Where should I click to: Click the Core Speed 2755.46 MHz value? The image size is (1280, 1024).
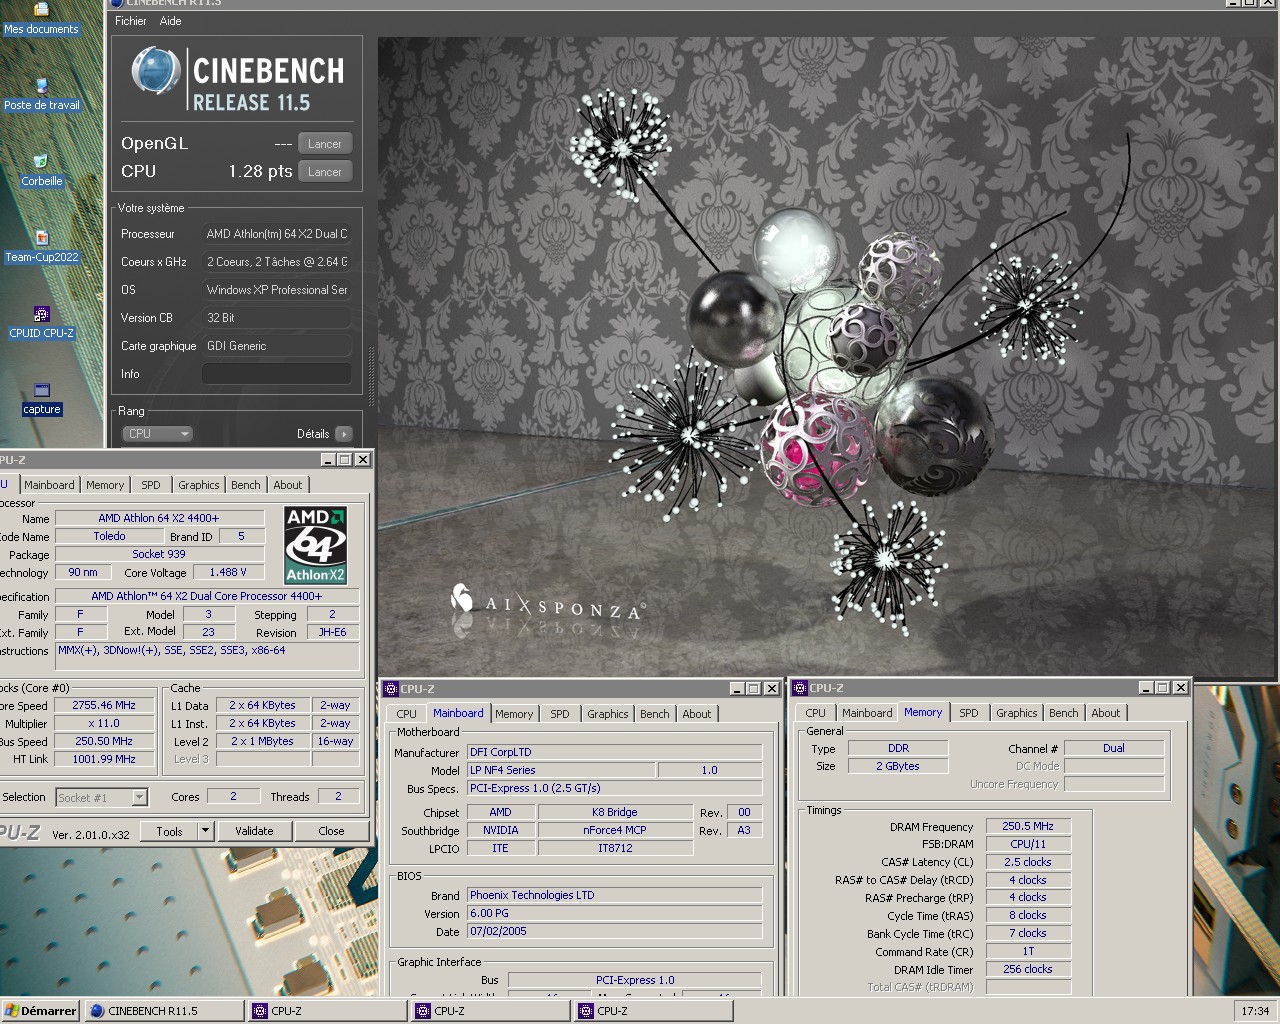point(104,705)
